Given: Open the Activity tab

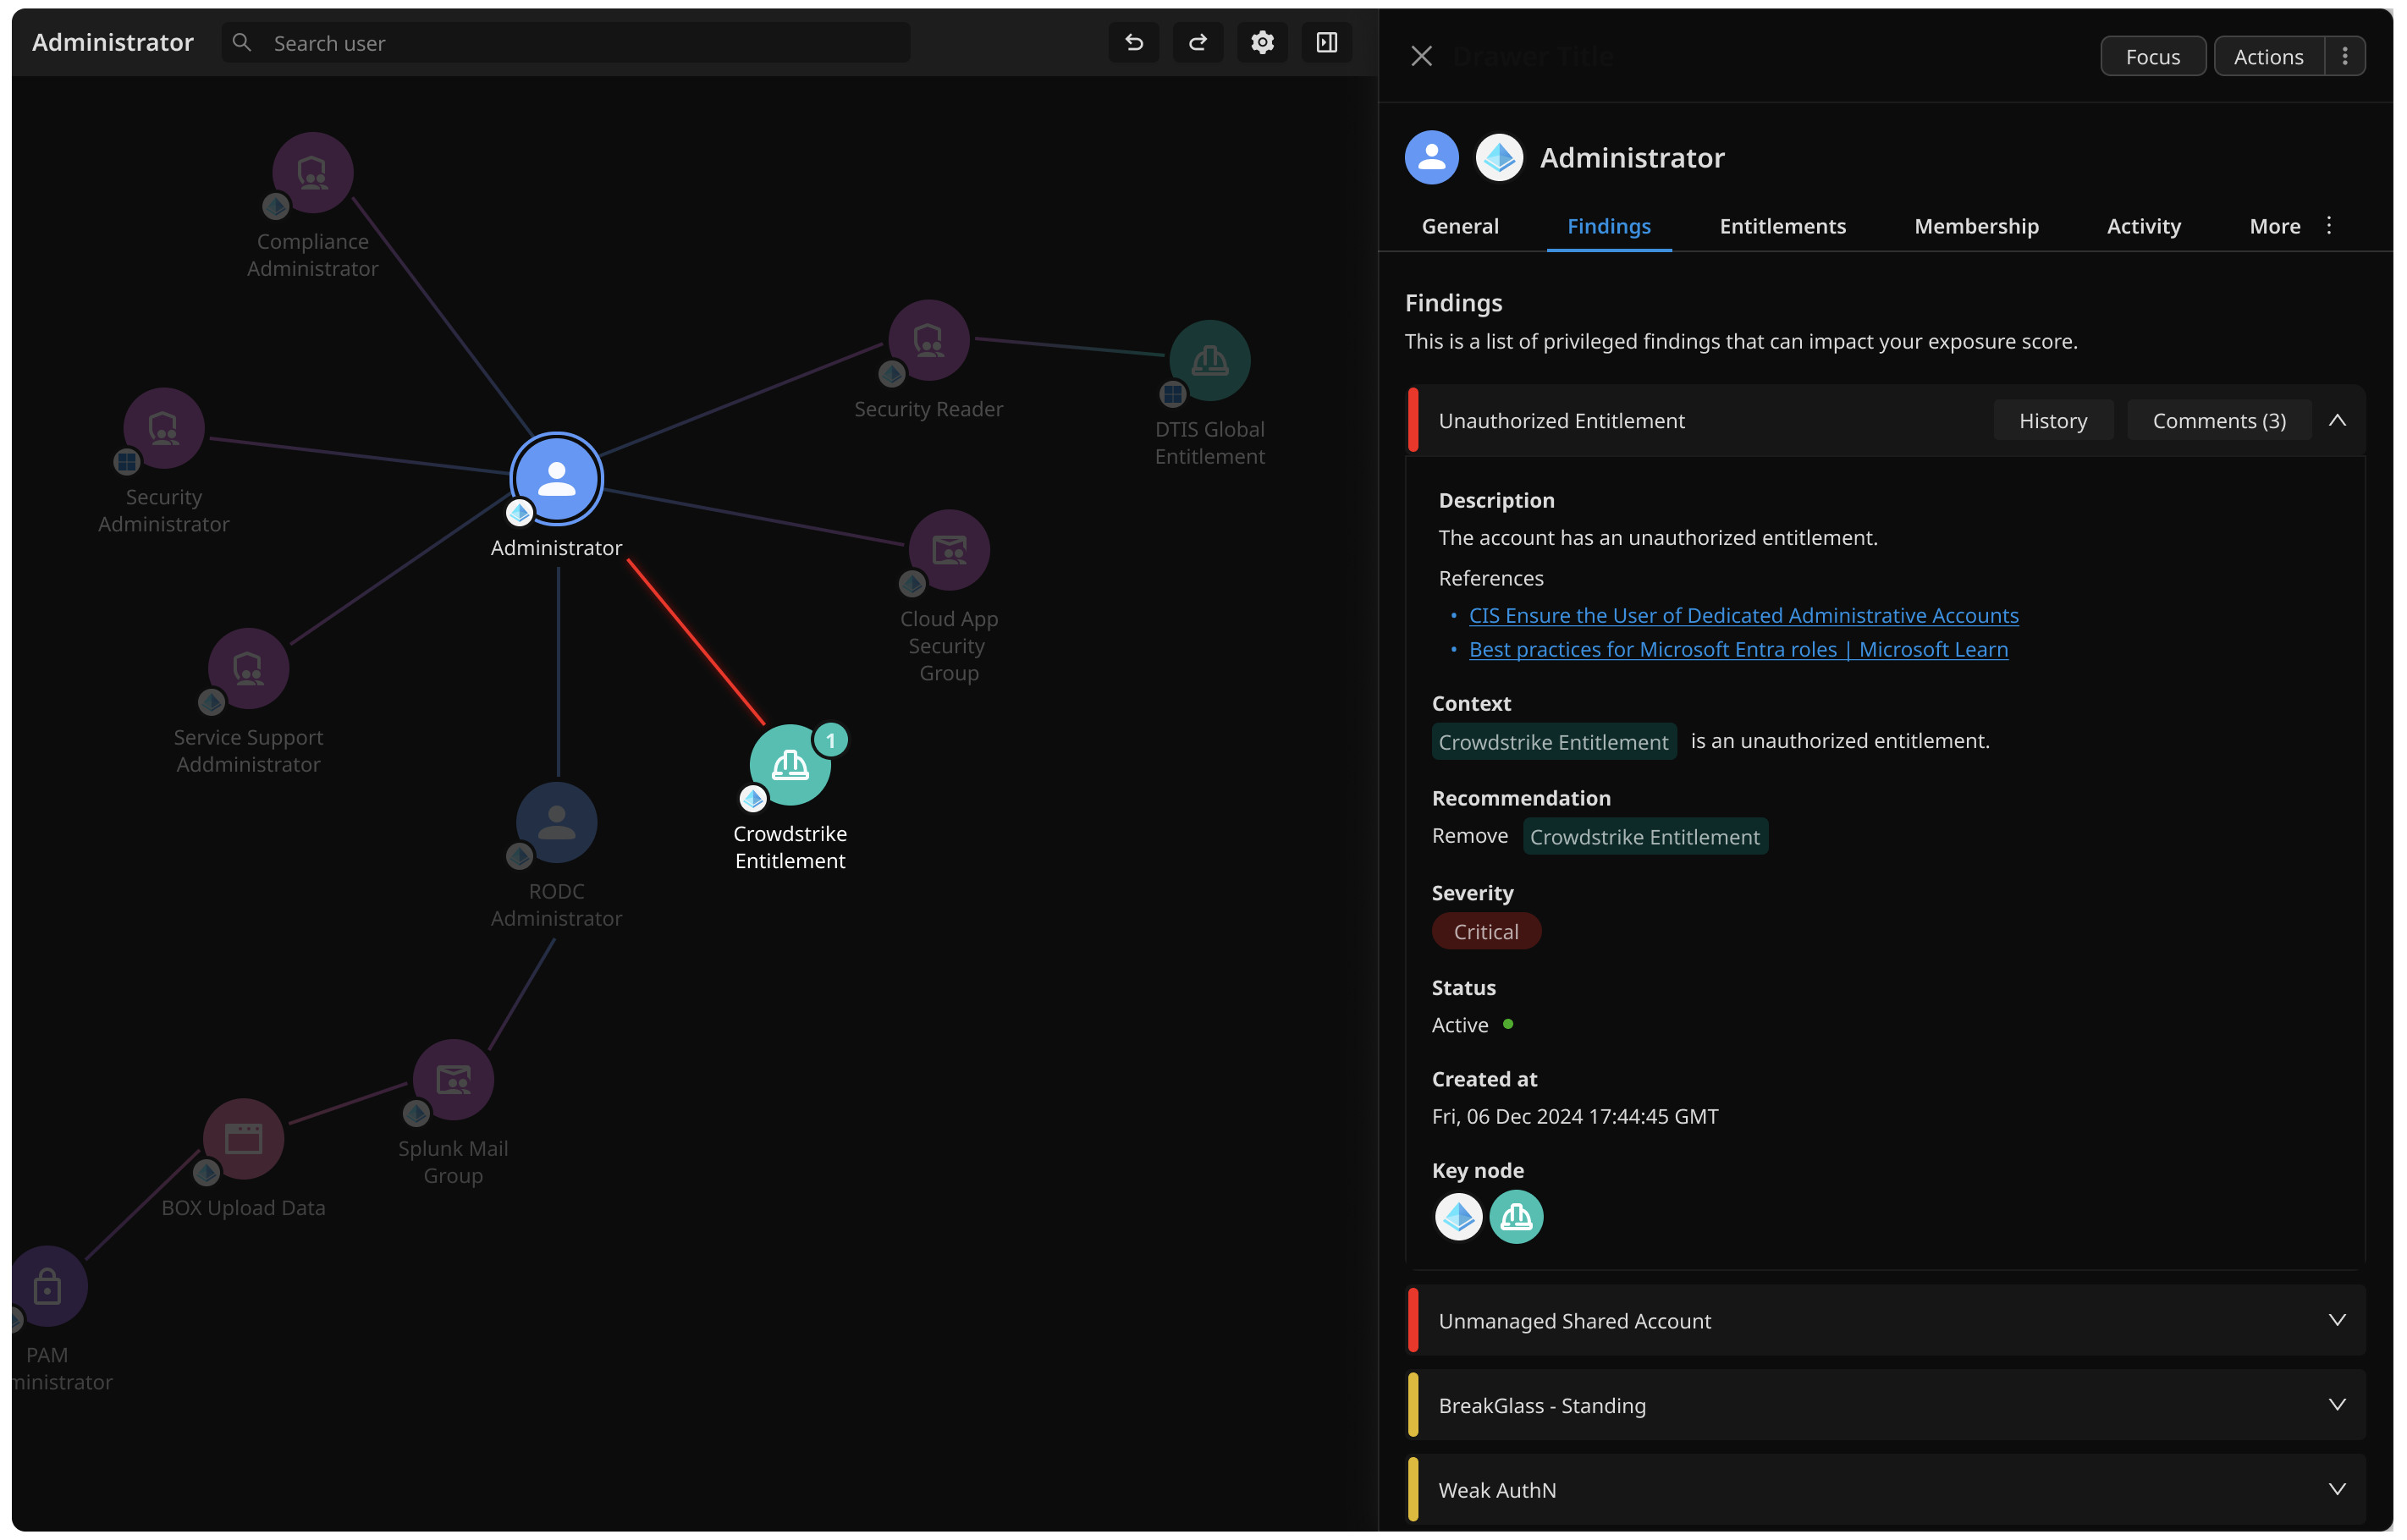Looking at the screenshot, I should (2143, 226).
